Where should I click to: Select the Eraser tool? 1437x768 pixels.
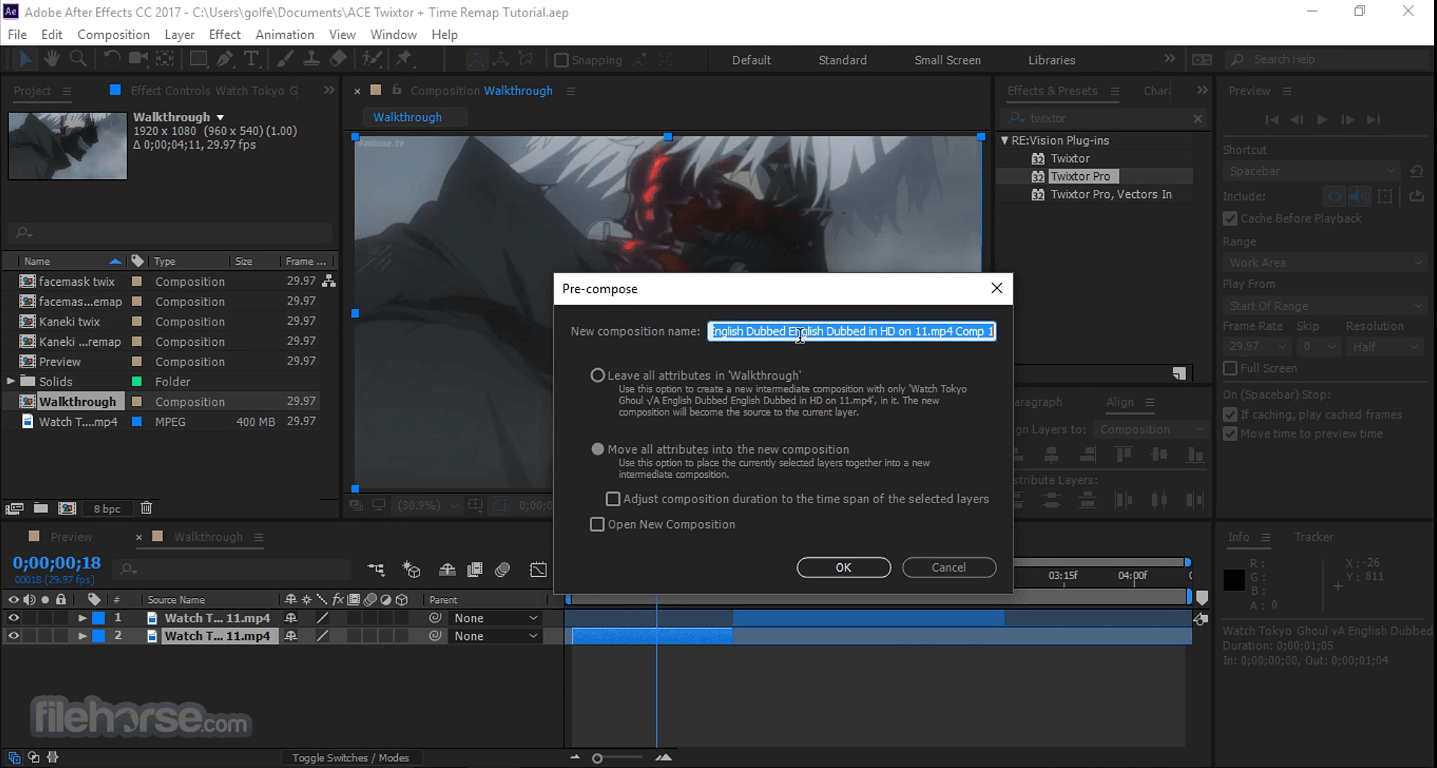coord(338,59)
